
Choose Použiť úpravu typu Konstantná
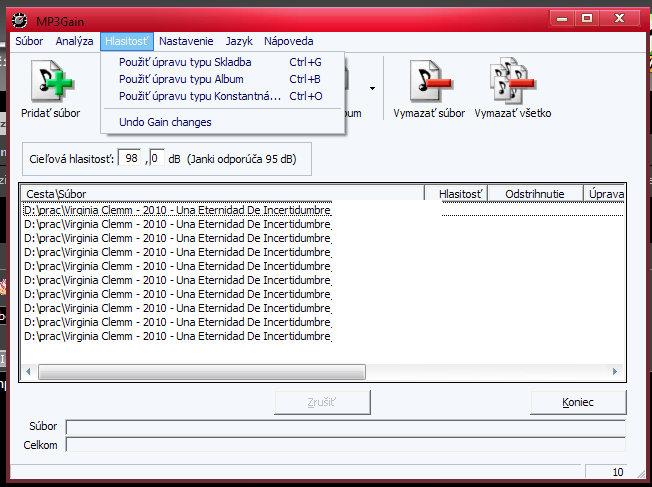click(222, 96)
